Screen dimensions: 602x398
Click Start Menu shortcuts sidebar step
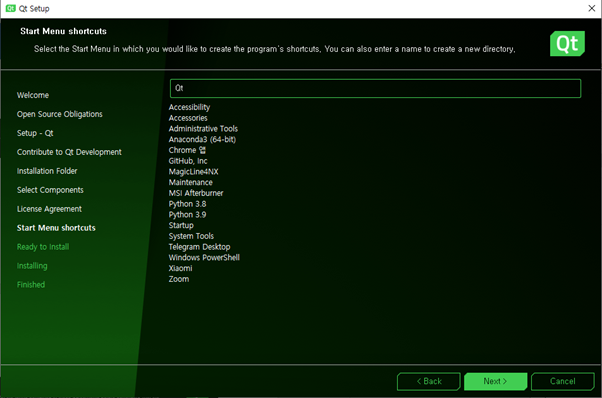[x=56, y=228]
